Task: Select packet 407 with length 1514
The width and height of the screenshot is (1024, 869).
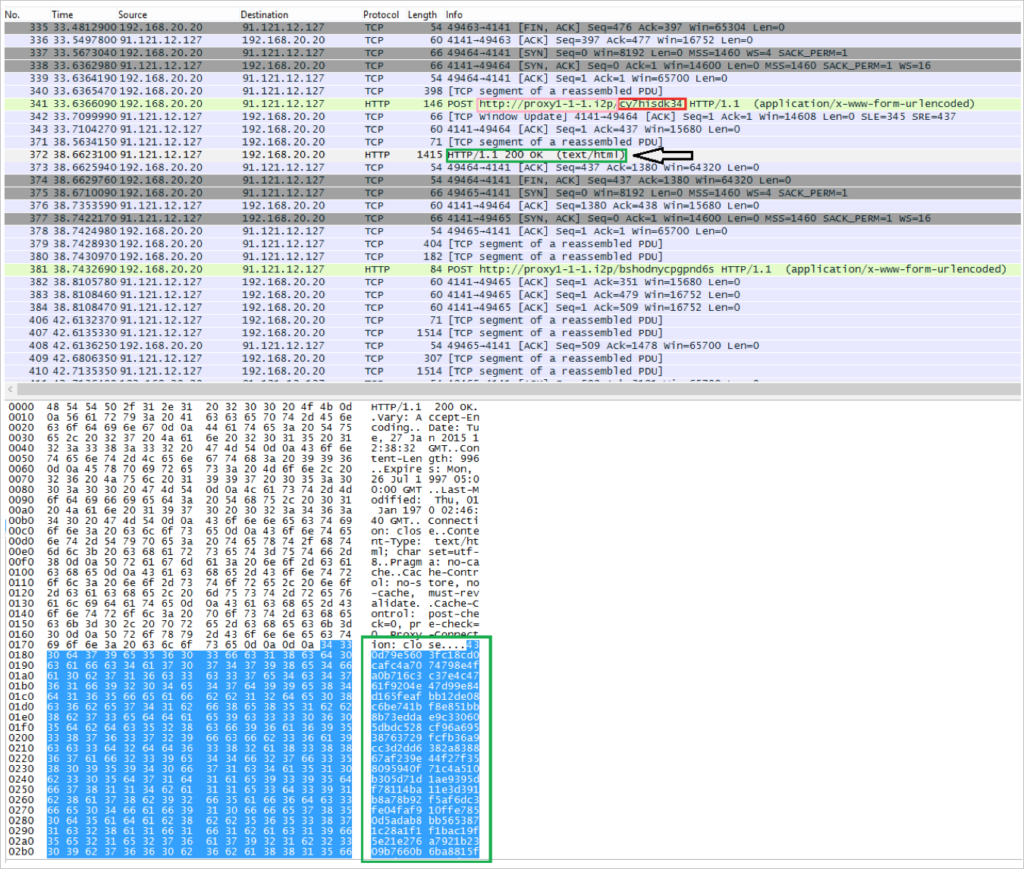Action: click(500, 332)
